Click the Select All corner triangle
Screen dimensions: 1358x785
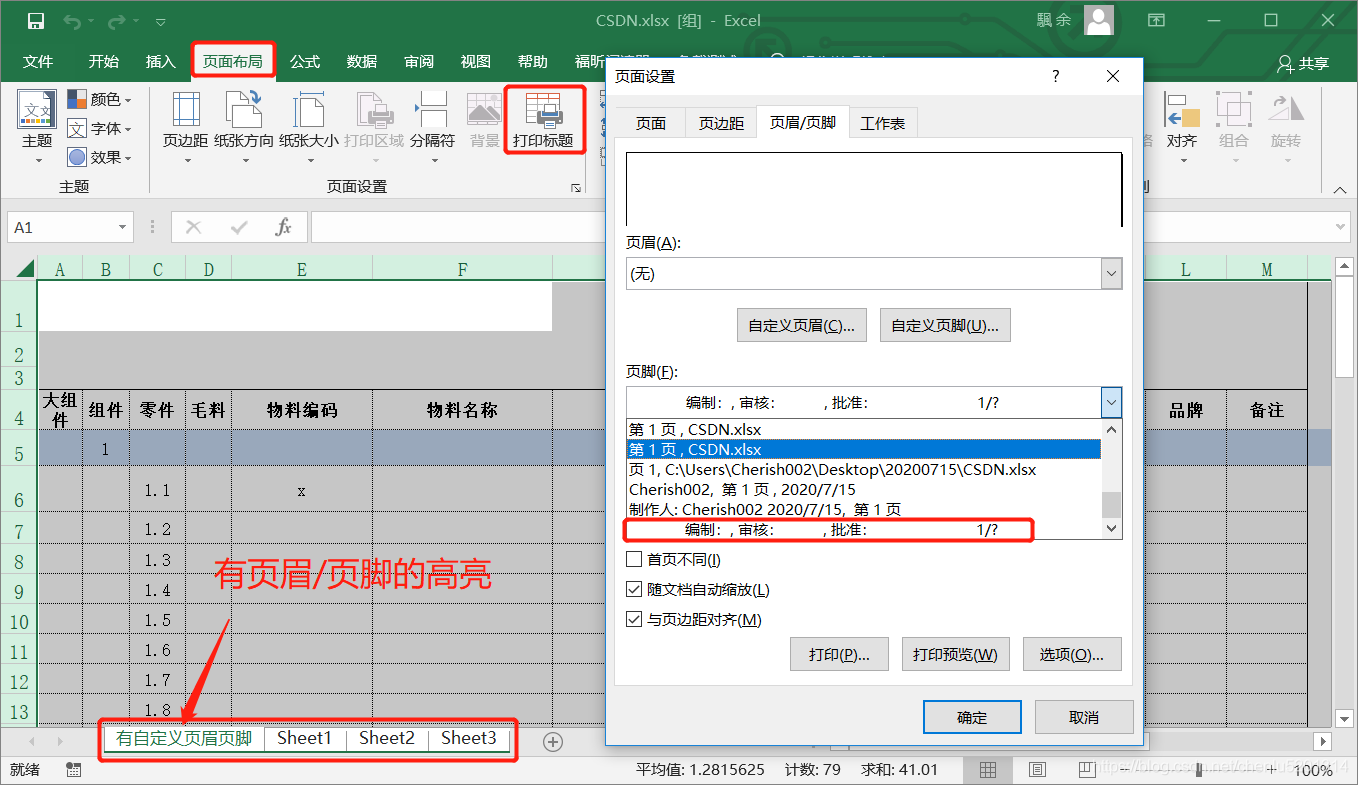(x=24, y=268)
